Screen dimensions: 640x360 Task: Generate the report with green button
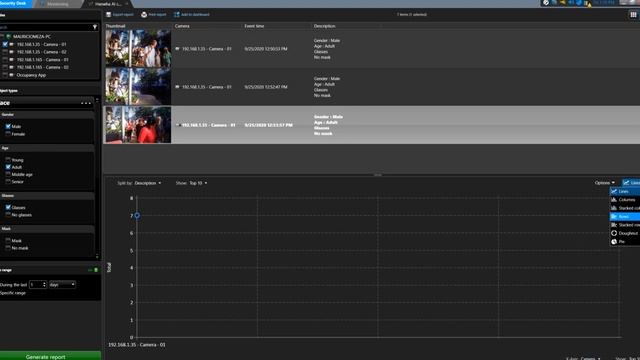(x=50, y=356)
